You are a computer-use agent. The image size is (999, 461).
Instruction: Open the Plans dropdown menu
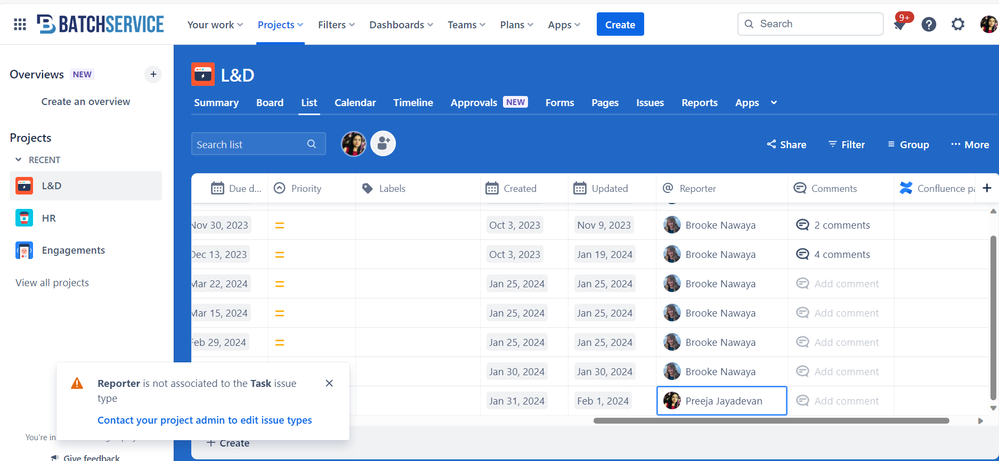[517, 25]
